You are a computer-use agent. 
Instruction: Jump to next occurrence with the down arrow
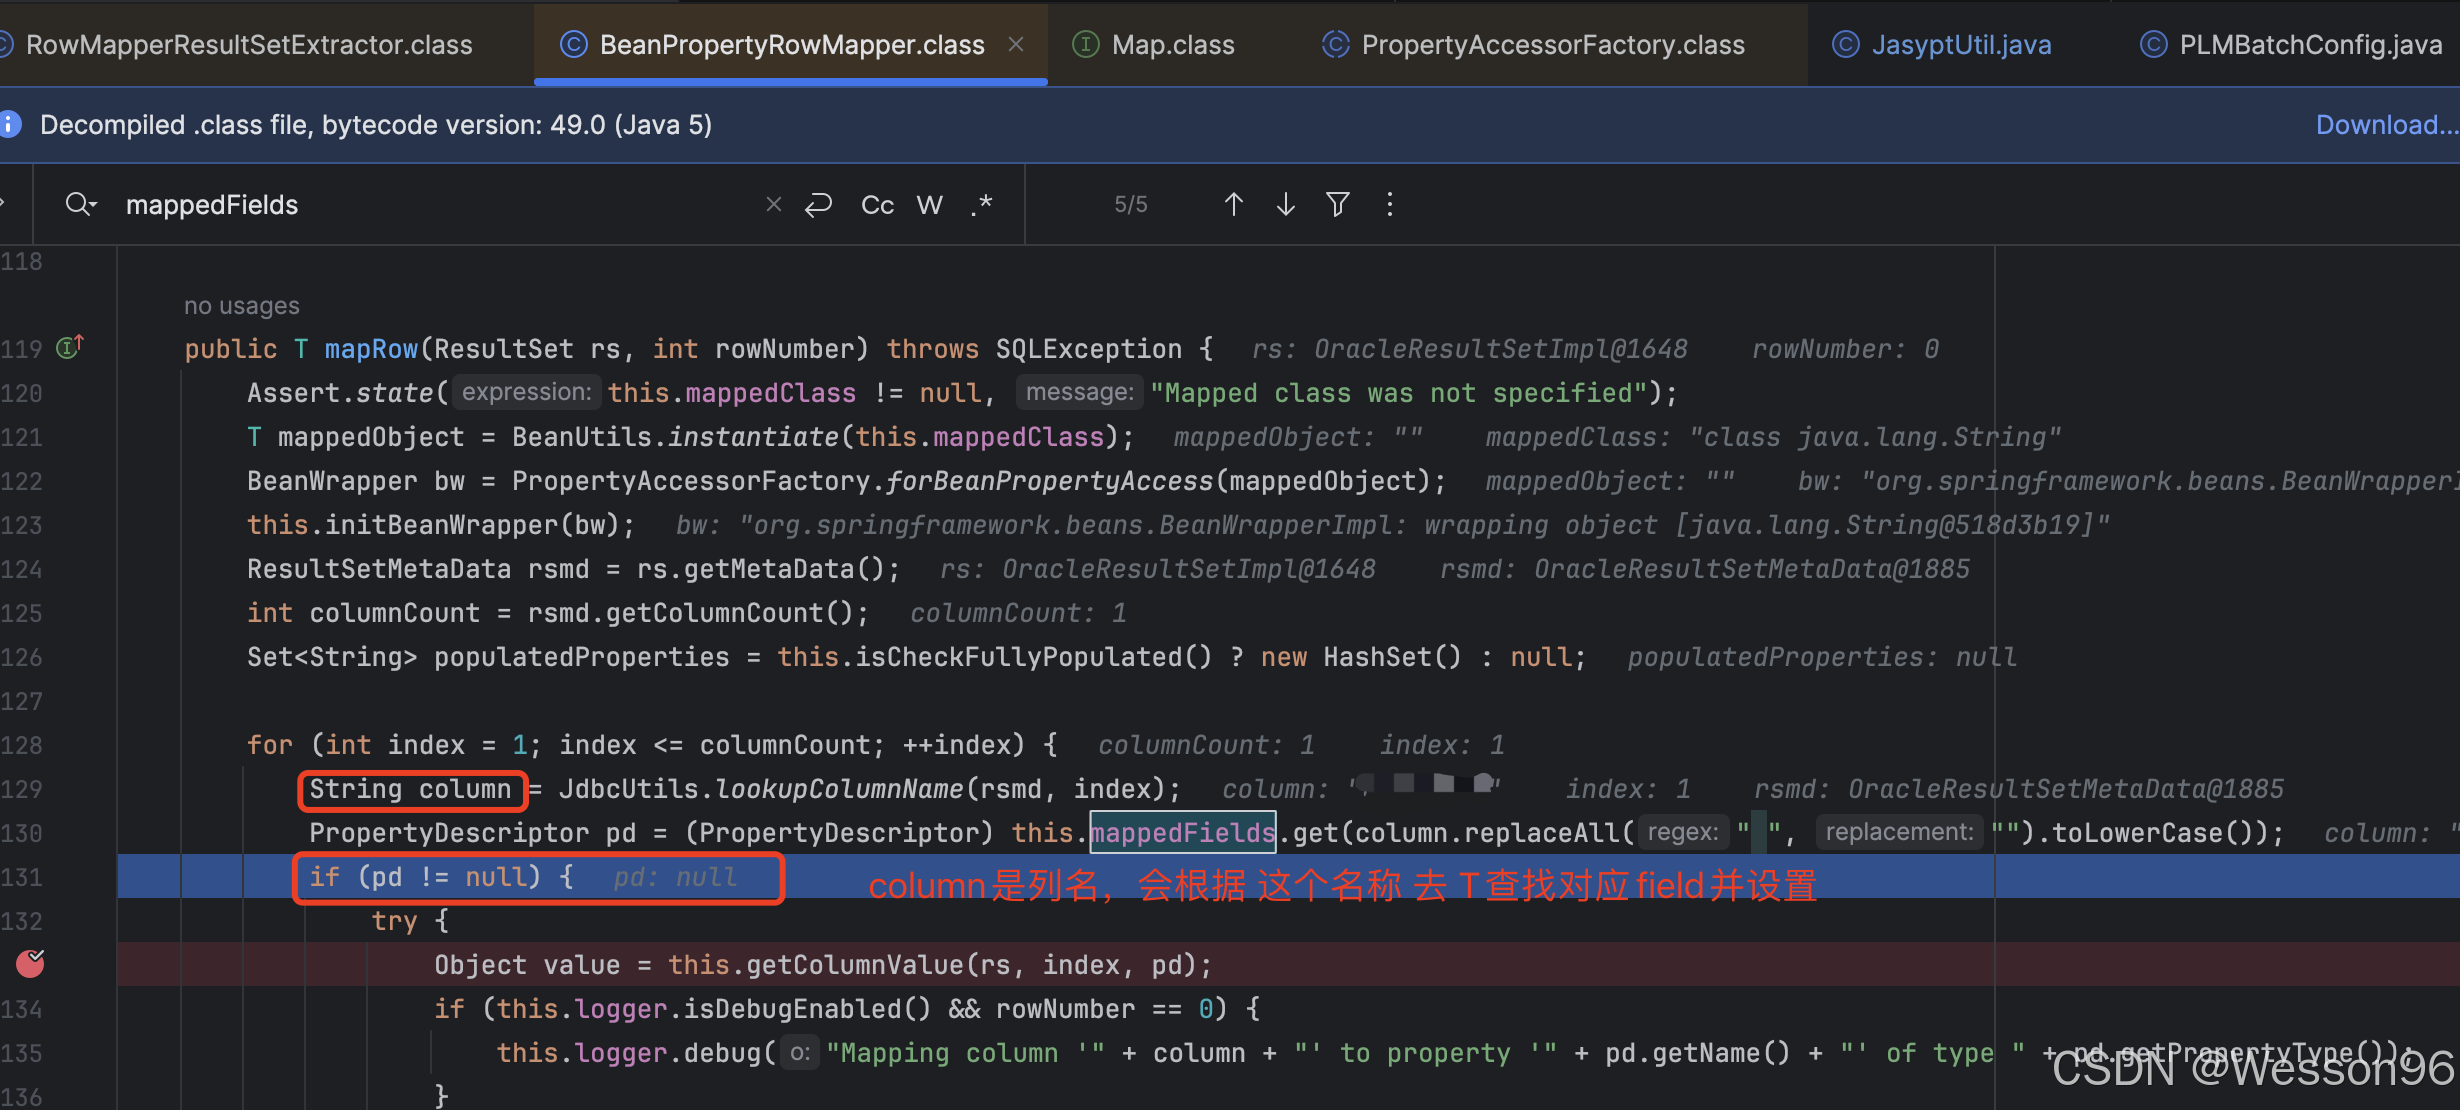click(1285, 204)
